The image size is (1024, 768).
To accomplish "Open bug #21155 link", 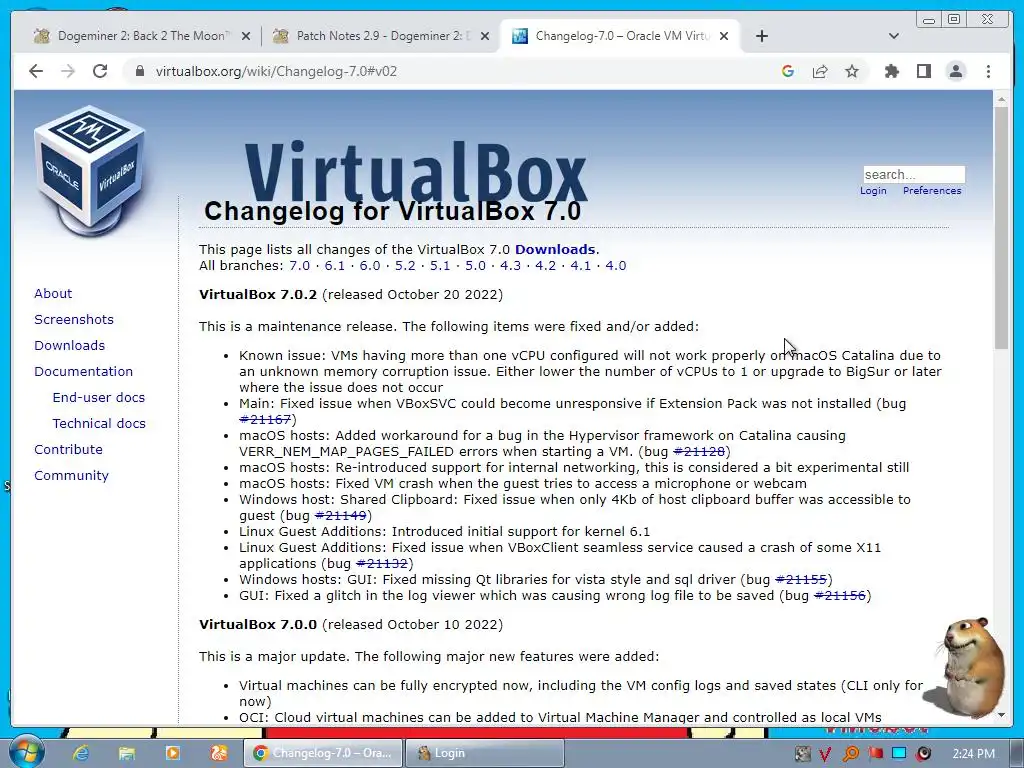I will click(x=801, y=579).
